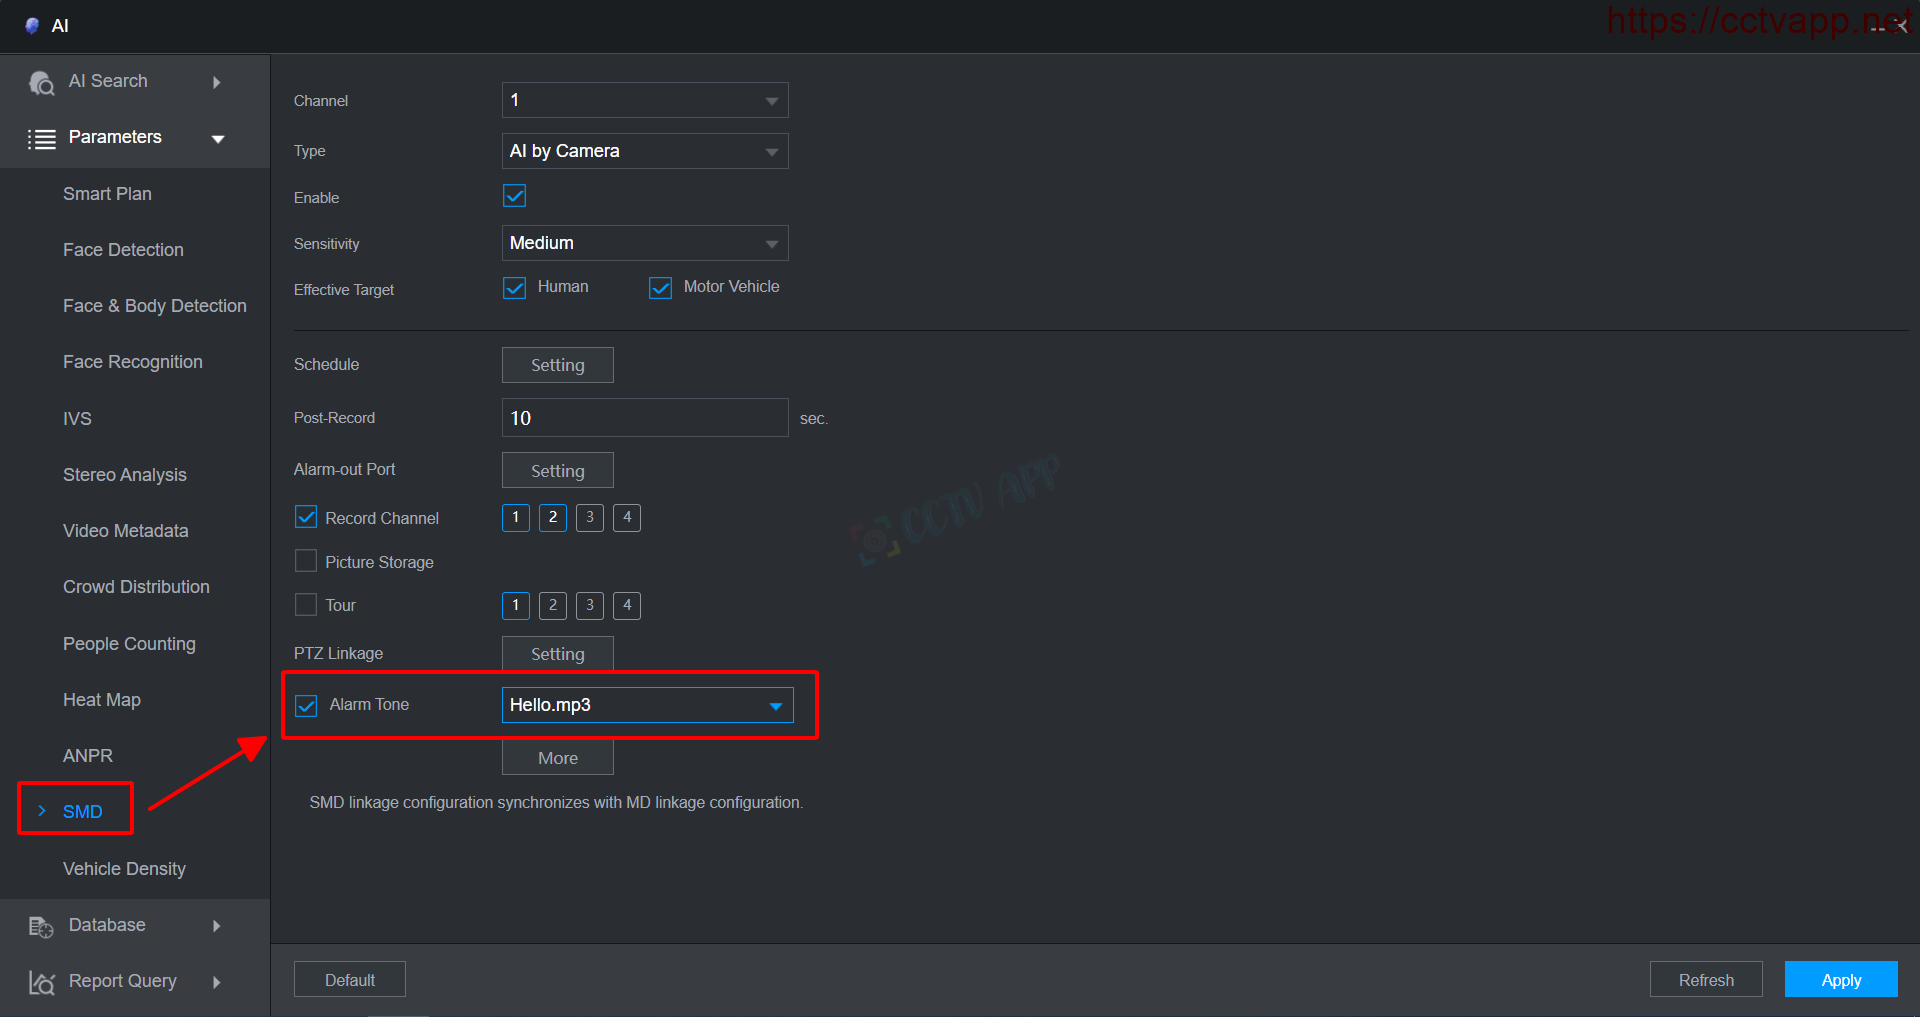The image size is (1920, 1017).
Task: Click the AI app logo icon
Action: point(32,26)
